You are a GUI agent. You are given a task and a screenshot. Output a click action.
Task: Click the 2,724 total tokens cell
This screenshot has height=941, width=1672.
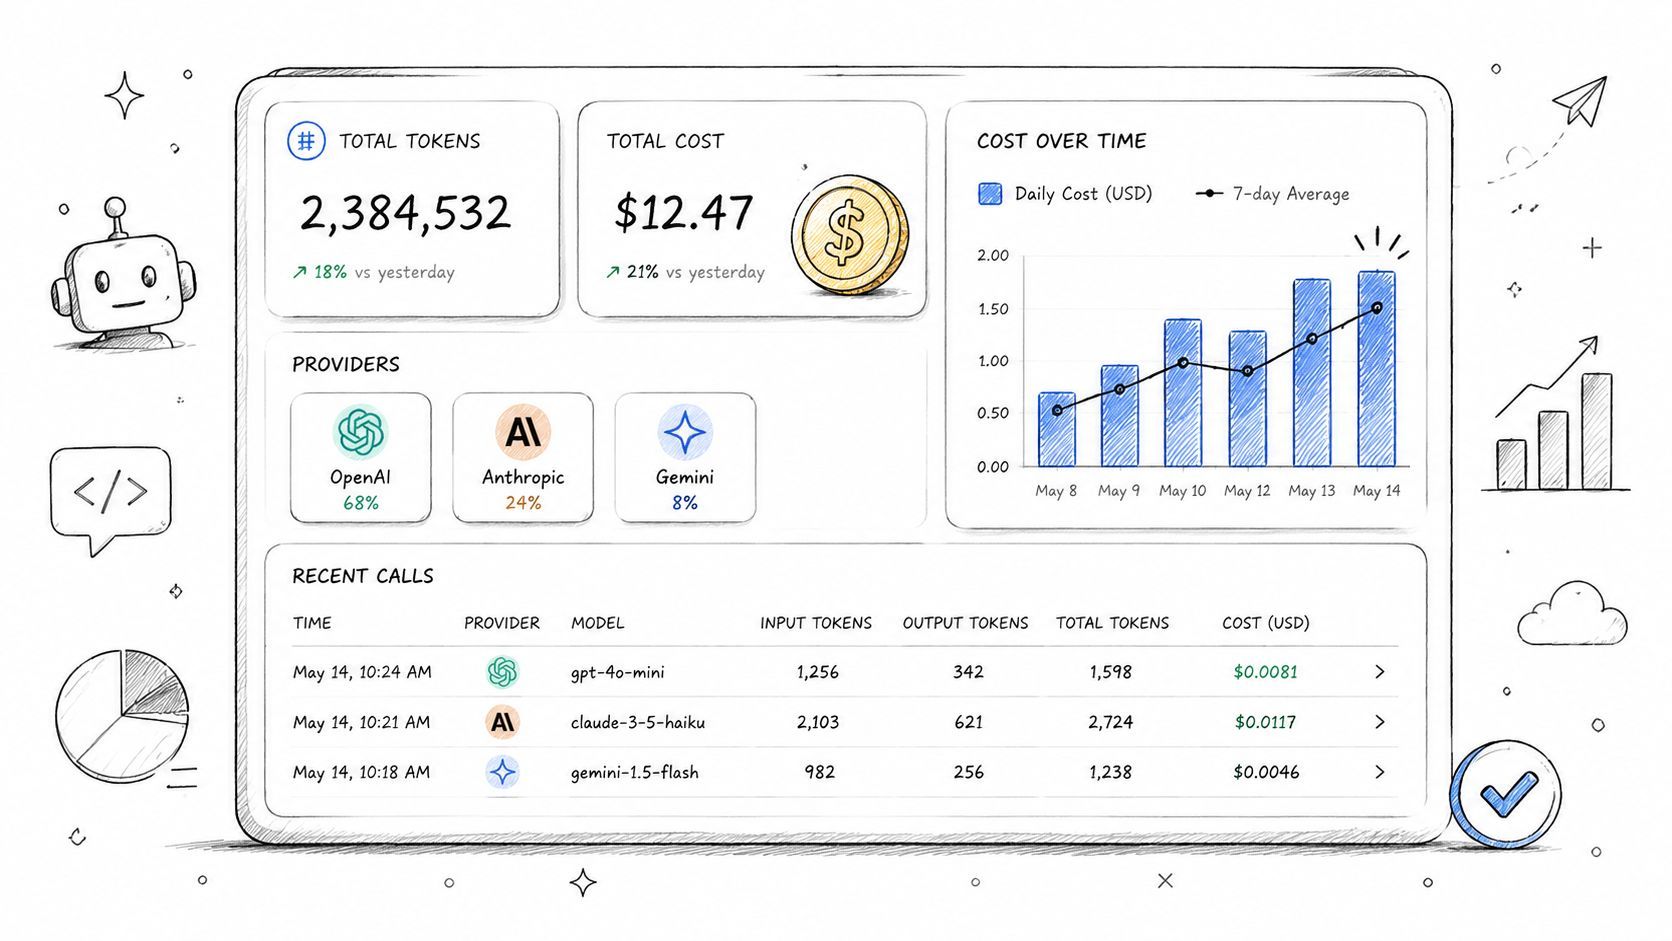[1111, 722]
